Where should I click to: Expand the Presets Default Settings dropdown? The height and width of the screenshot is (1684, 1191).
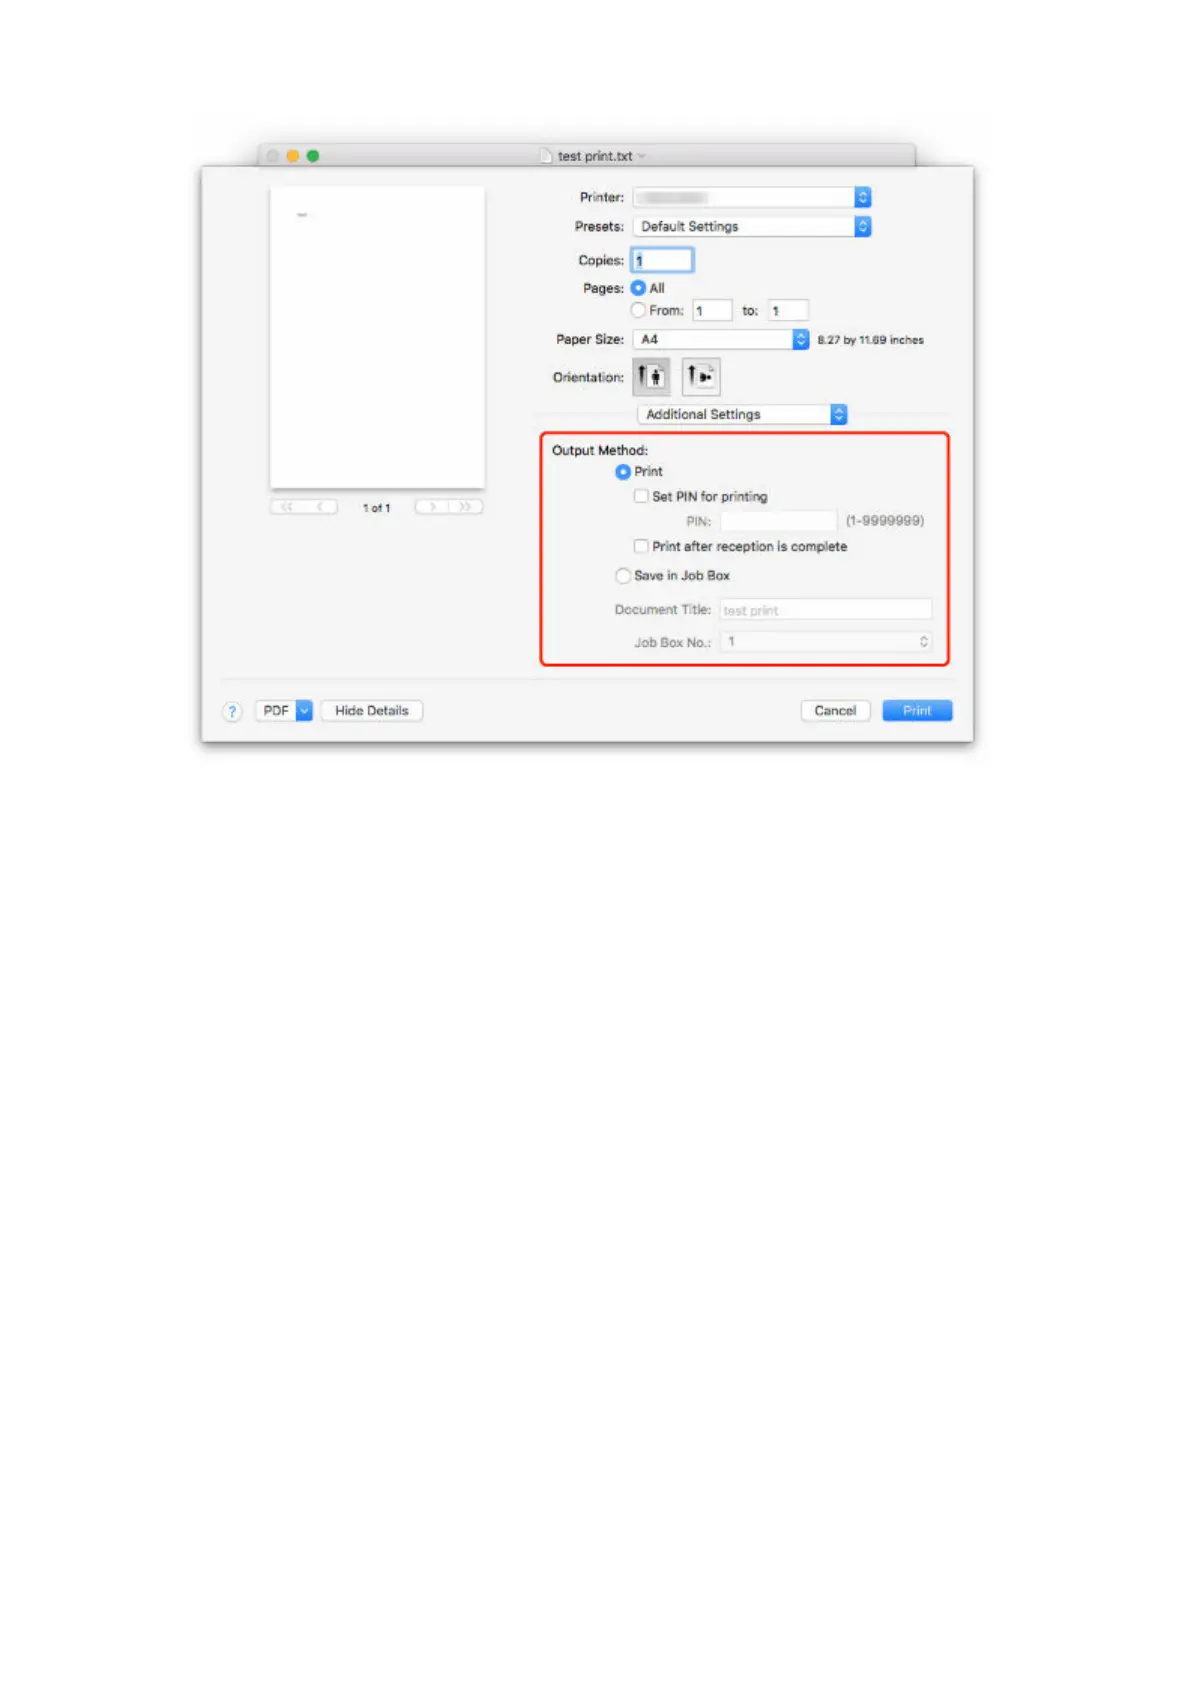[752, 227]
